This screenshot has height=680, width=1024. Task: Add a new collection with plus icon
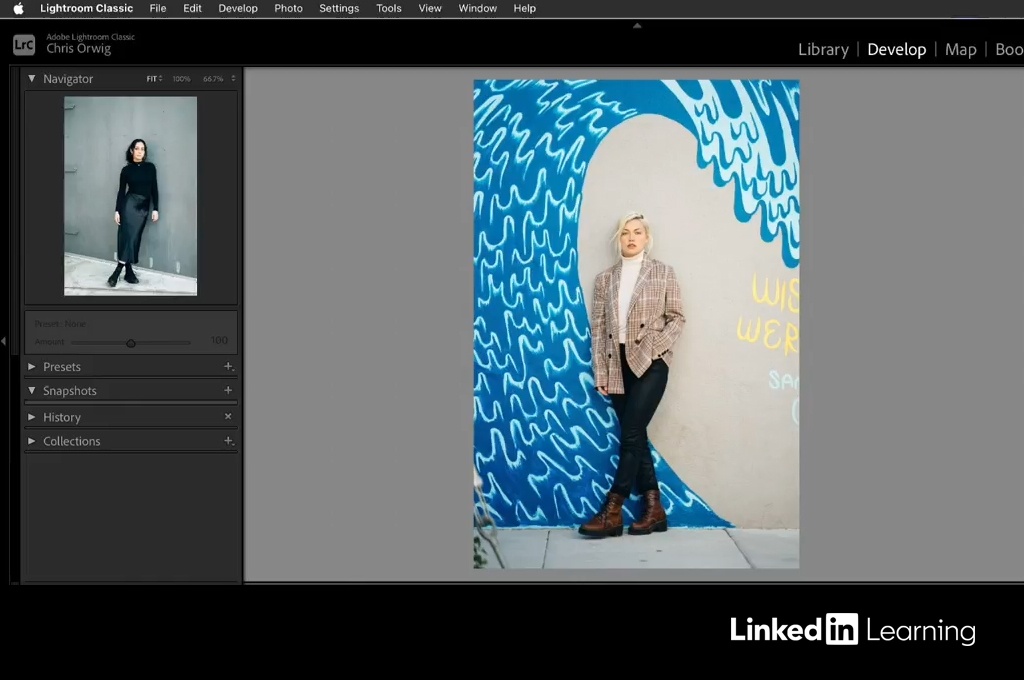click(228, 441)
